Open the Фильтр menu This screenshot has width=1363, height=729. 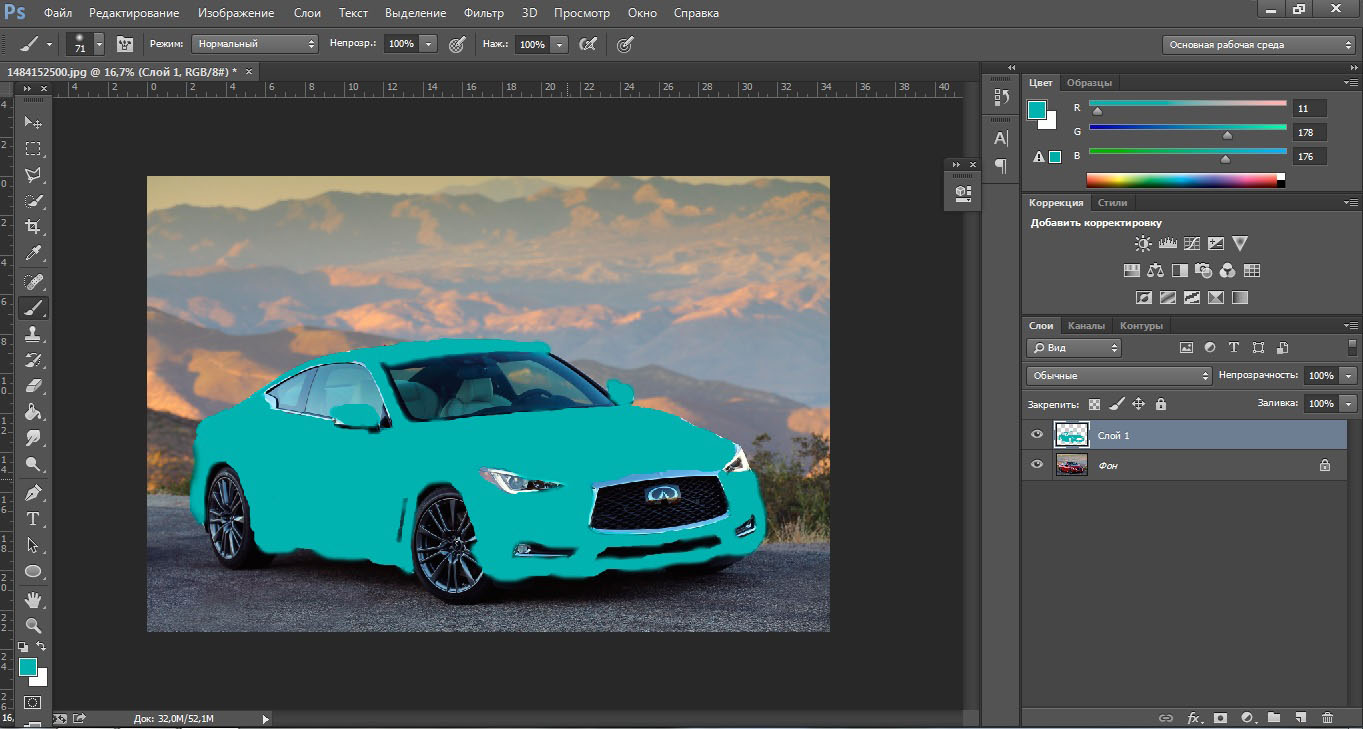coord(484,13)
